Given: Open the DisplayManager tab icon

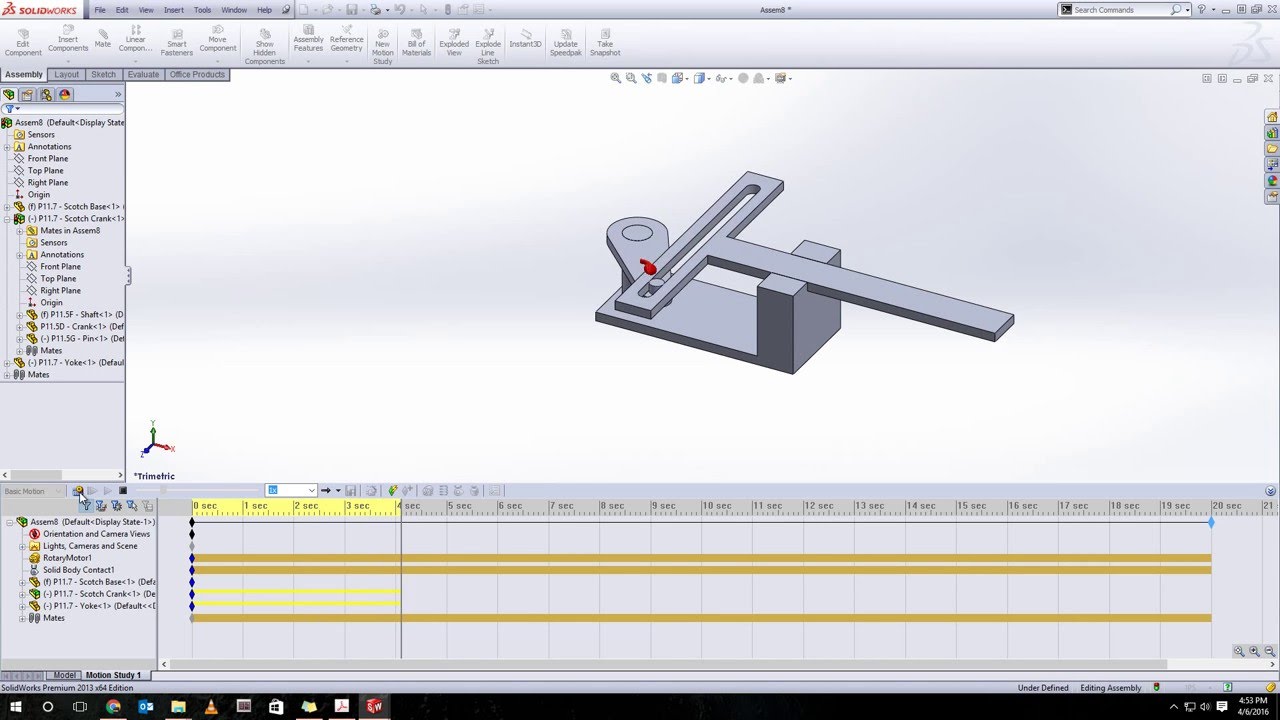Looking at the screenshot, I should 65,95.
